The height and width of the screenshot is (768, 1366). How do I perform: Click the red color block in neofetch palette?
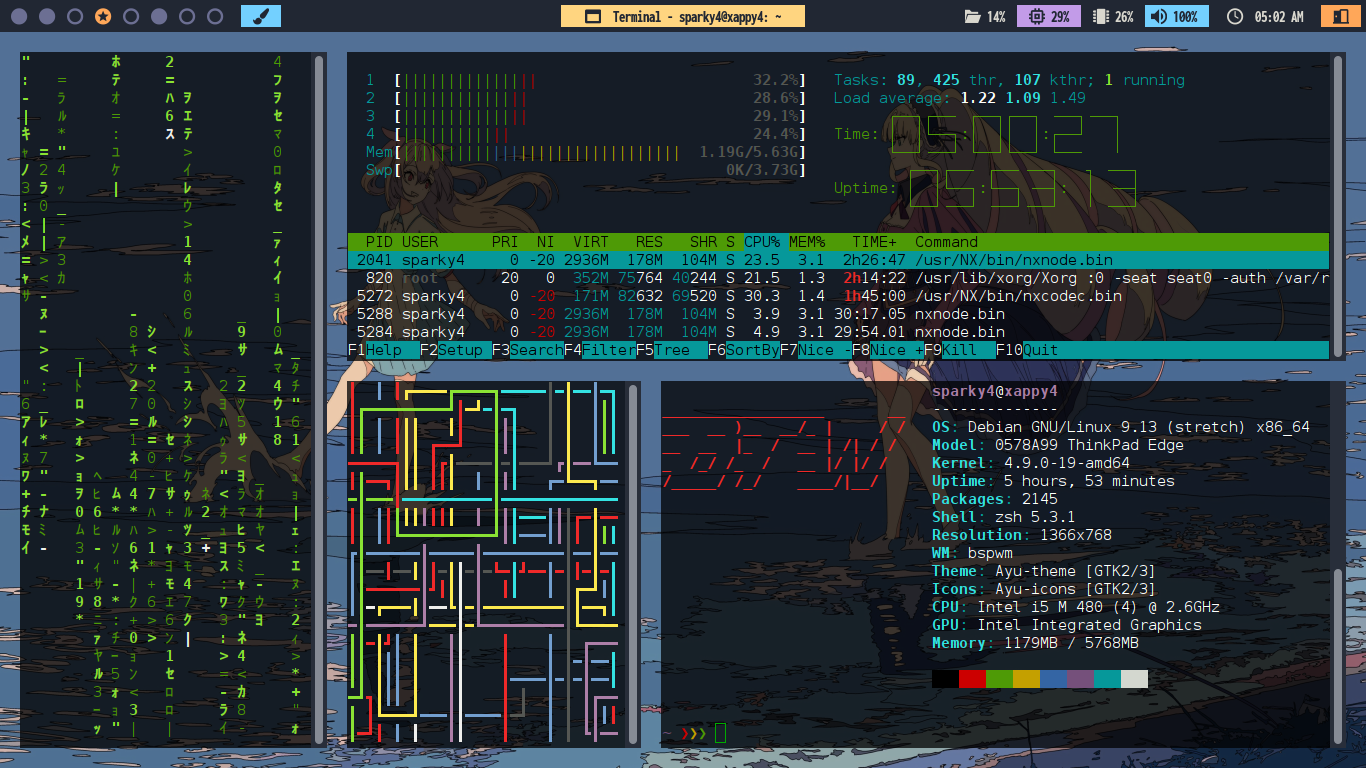click(x=972, y=679)
